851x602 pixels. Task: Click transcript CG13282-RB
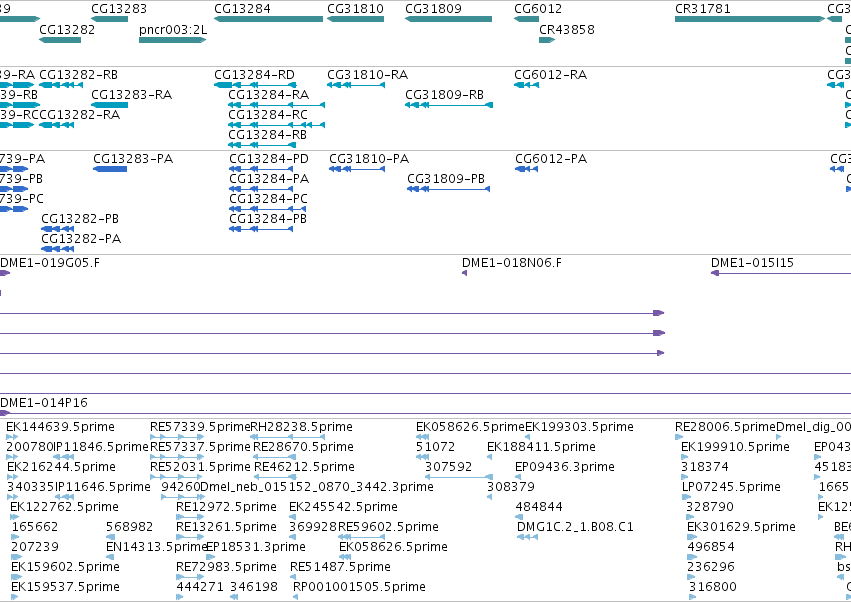[x=61, y=85]
